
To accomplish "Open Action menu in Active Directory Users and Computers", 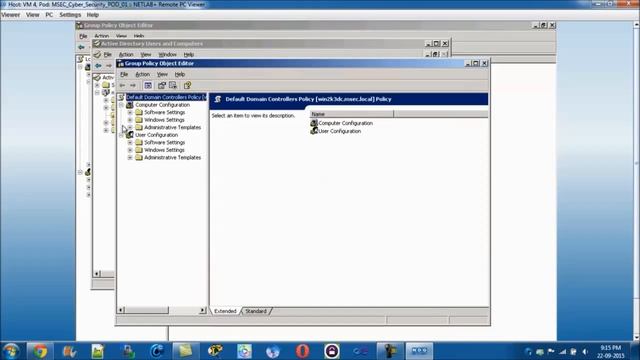I will [126, 54].
